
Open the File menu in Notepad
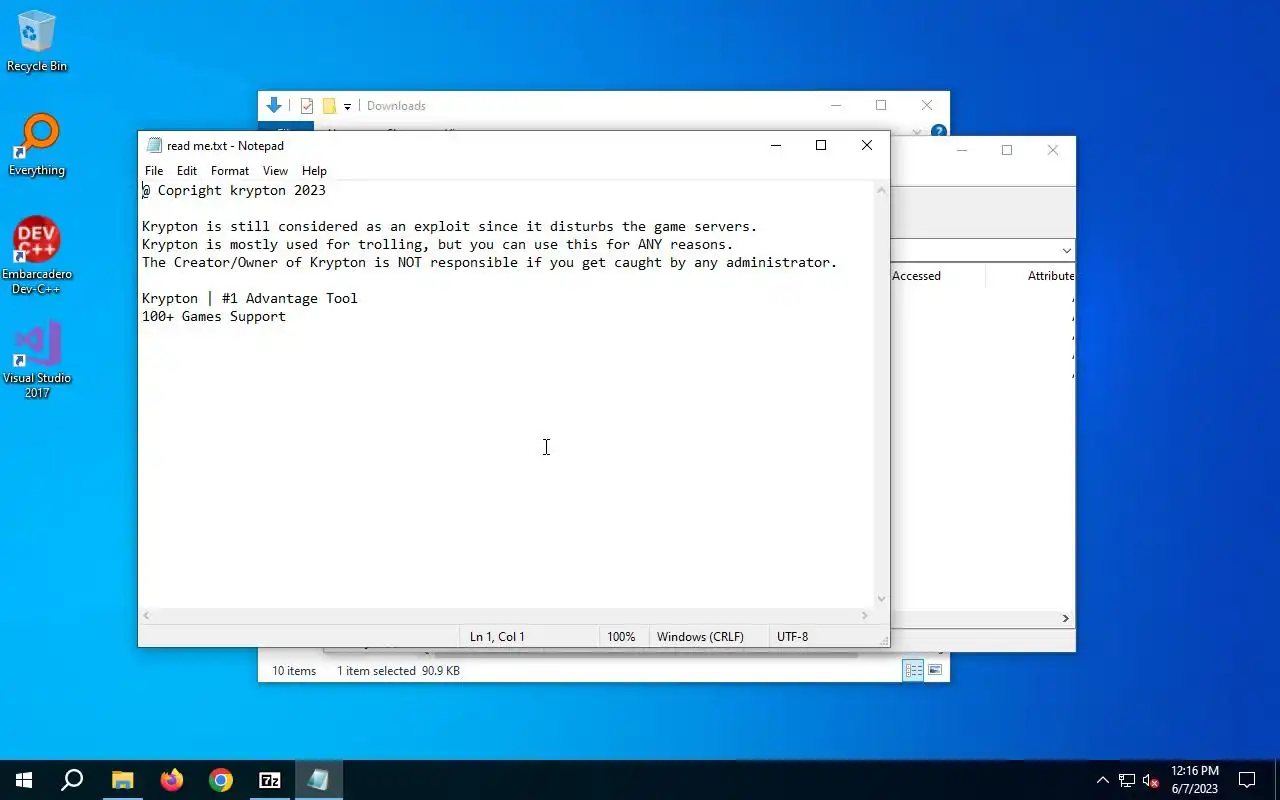click(x=154, y=171)
